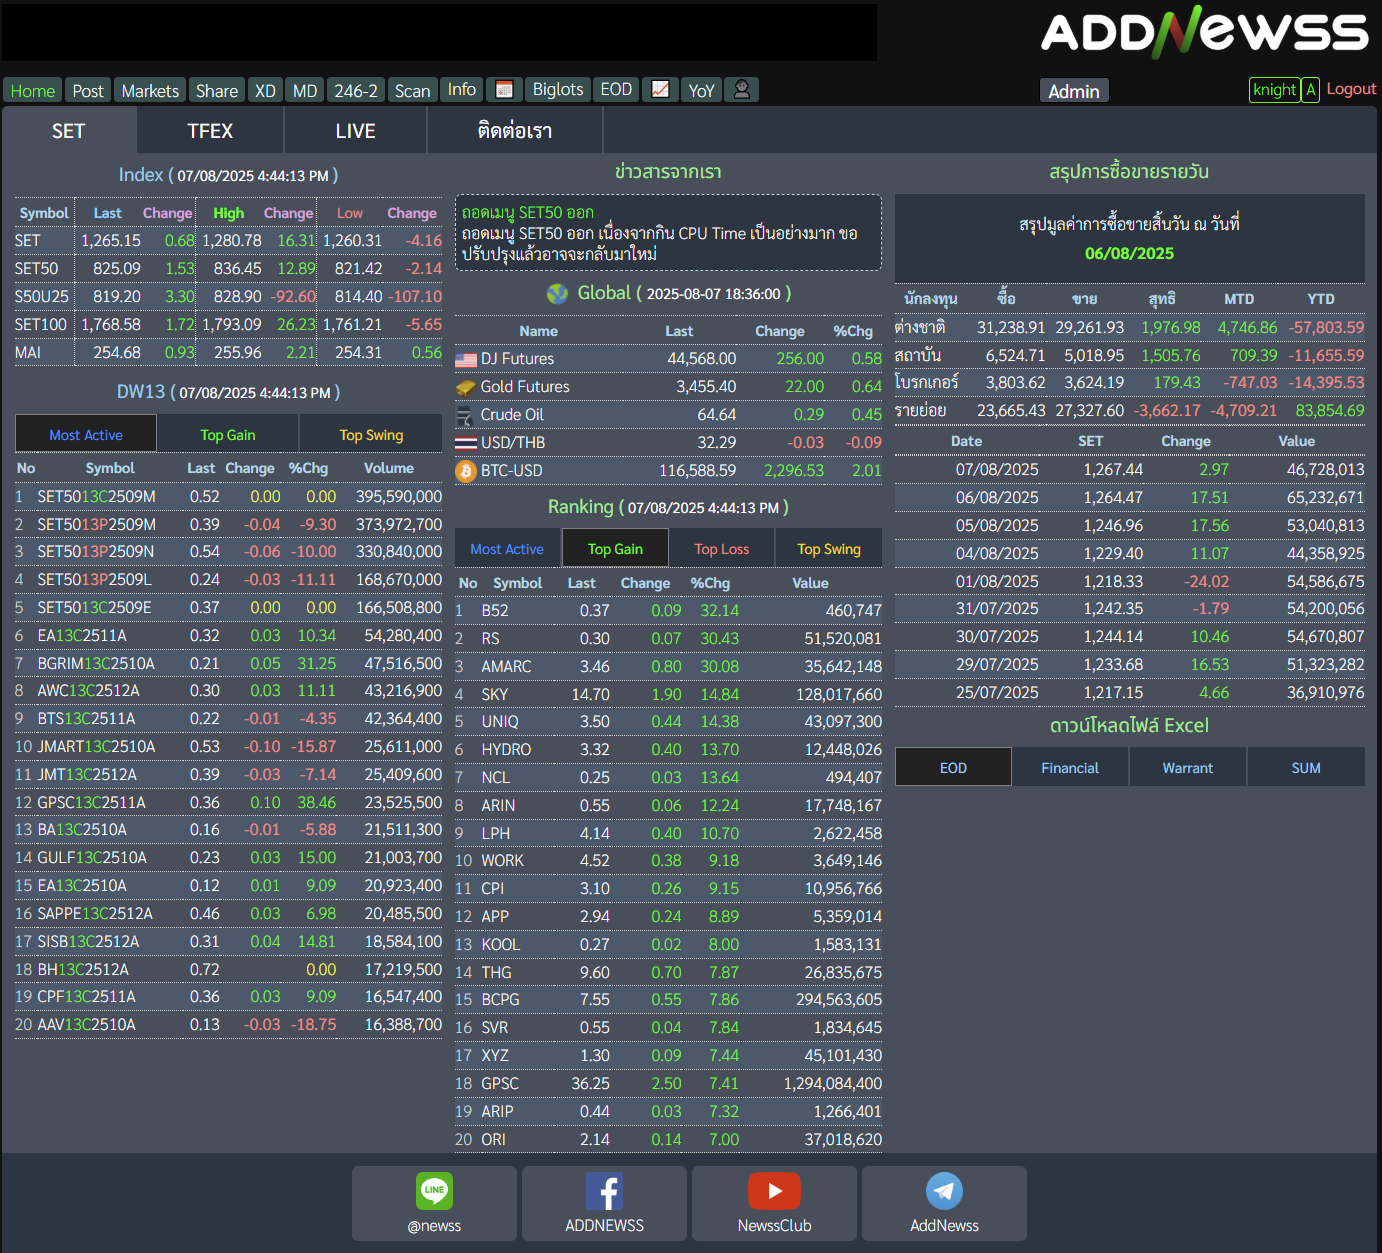
Task: Click the GPSC symbol in Ranking
Action: click(x=500, y=1084)
